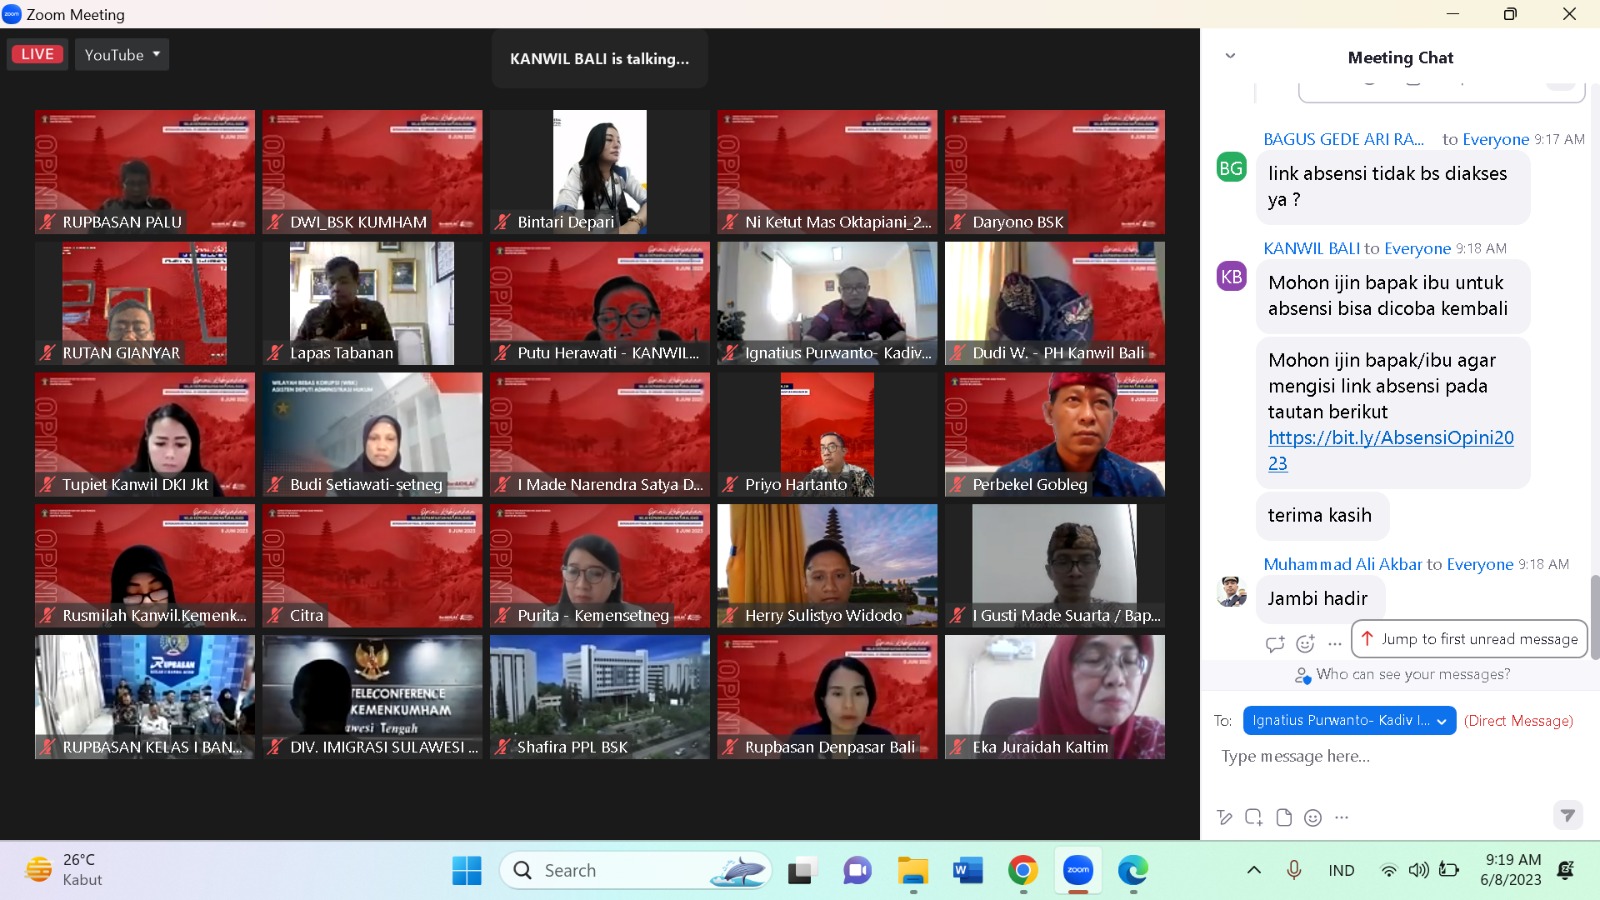This screenshot has height=900, width=1600.
Task: Select the Lapas Tabanan video tile
Action: pos(372,303)
